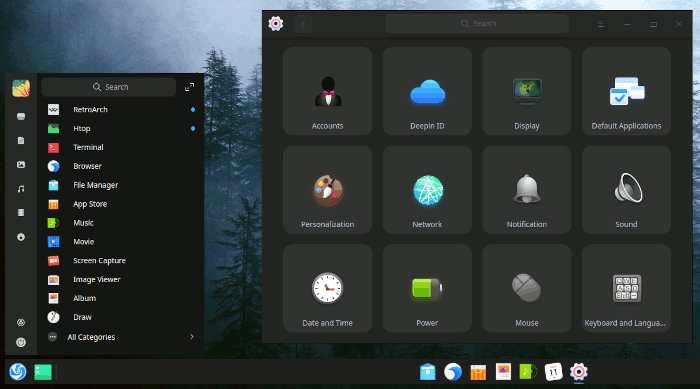Open App Store from dock

click(478, 372)
